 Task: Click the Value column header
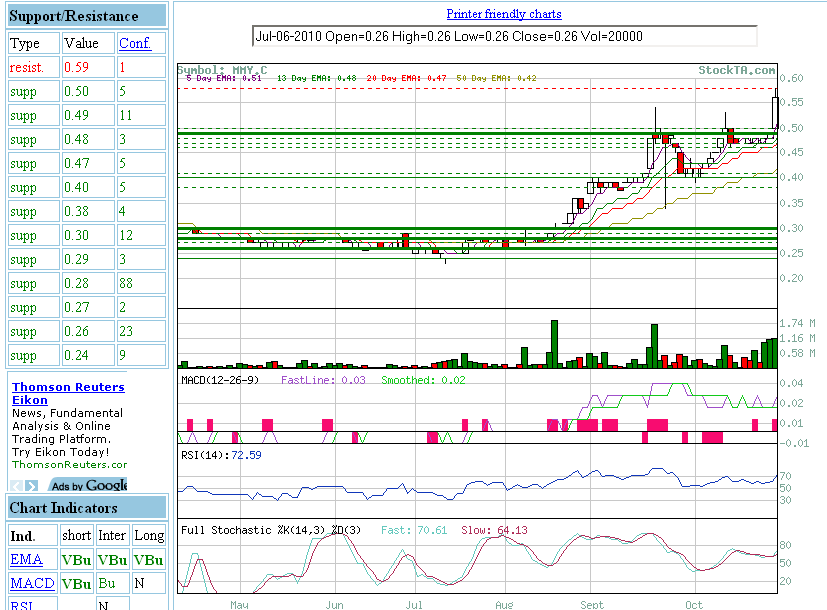point(88,43)
